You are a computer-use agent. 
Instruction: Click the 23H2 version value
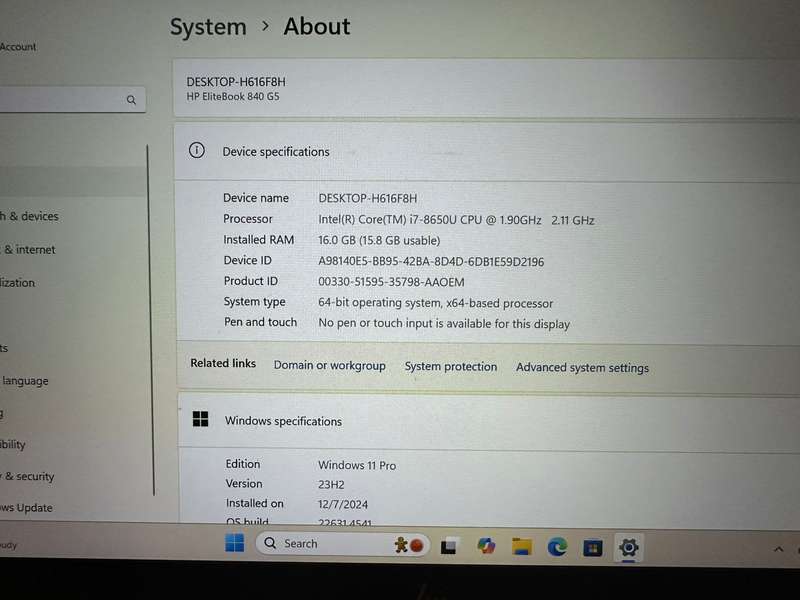click(331, 485)
